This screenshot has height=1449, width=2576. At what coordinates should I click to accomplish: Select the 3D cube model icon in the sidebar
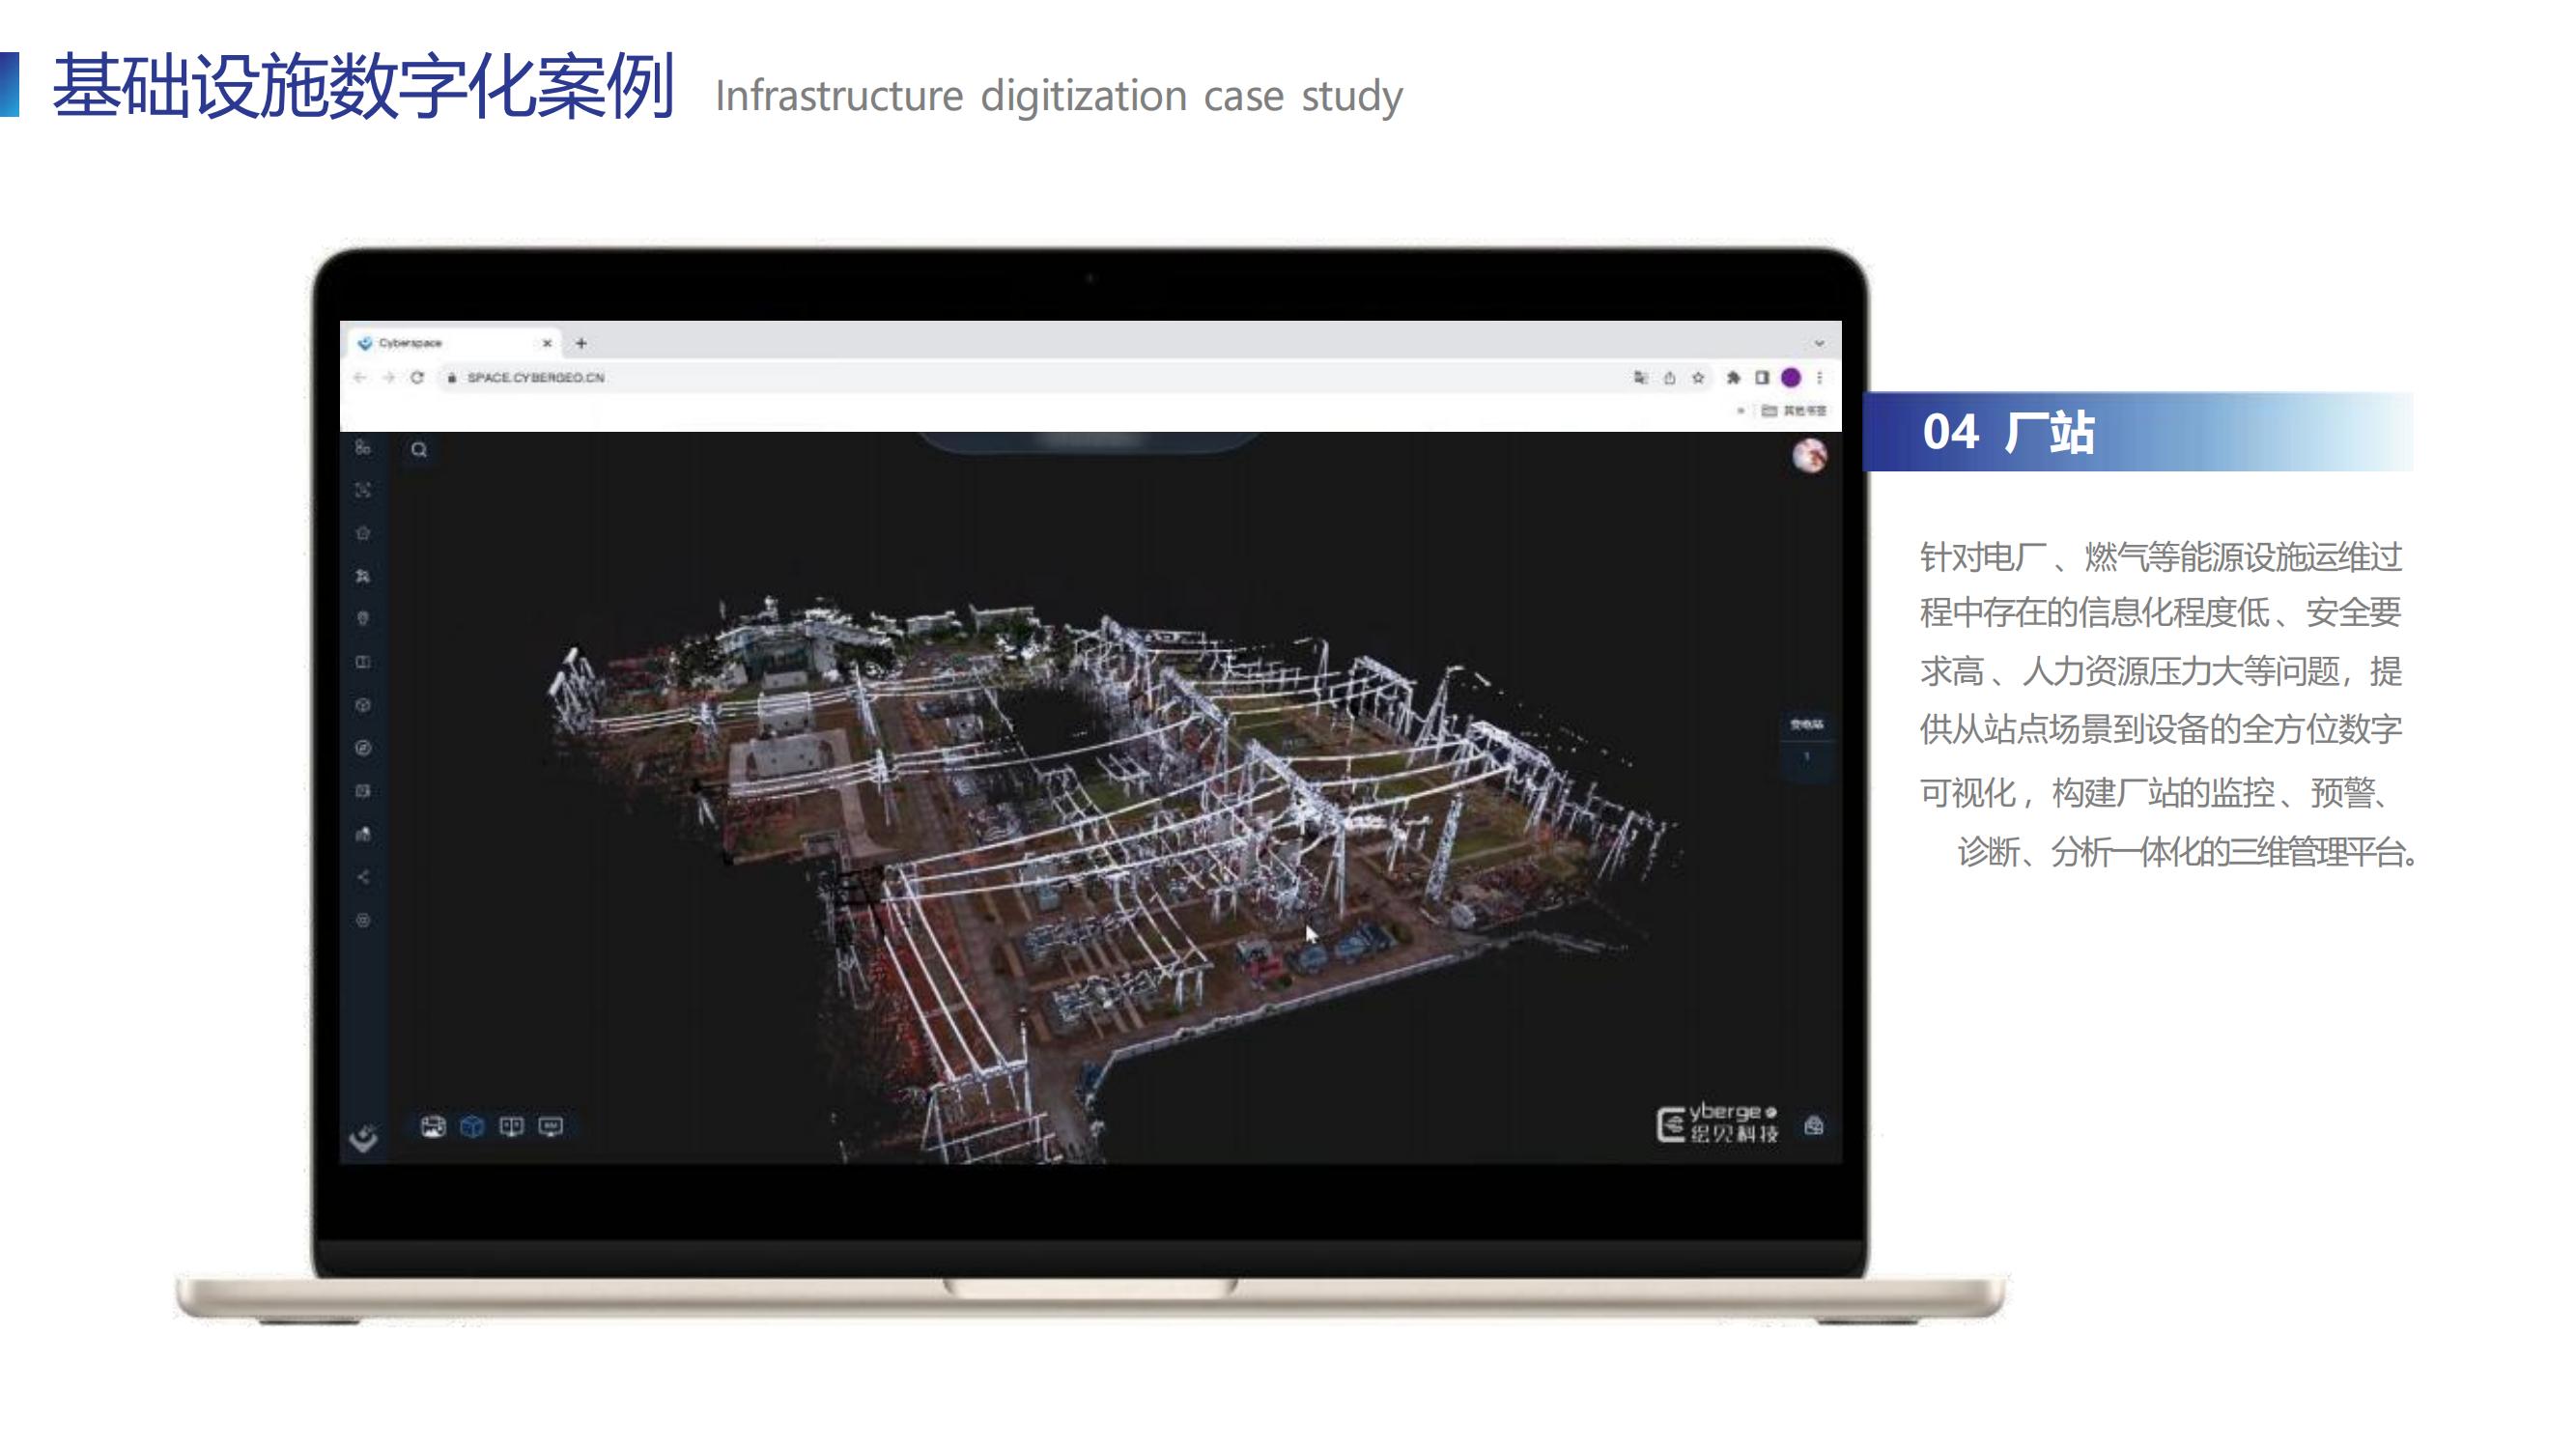click(363, 705)
